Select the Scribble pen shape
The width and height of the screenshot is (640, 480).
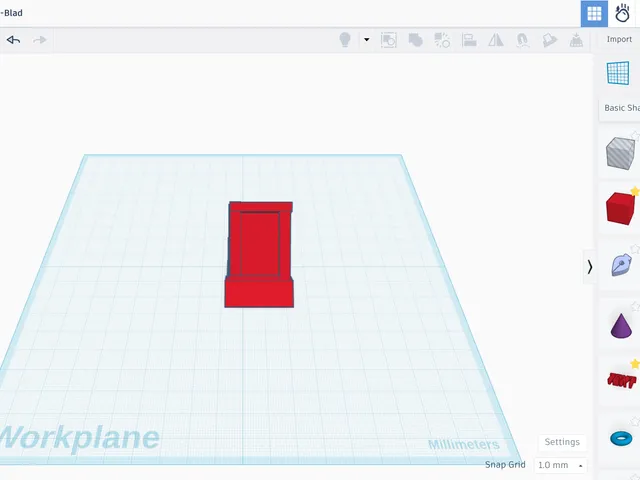coord(621,265)
